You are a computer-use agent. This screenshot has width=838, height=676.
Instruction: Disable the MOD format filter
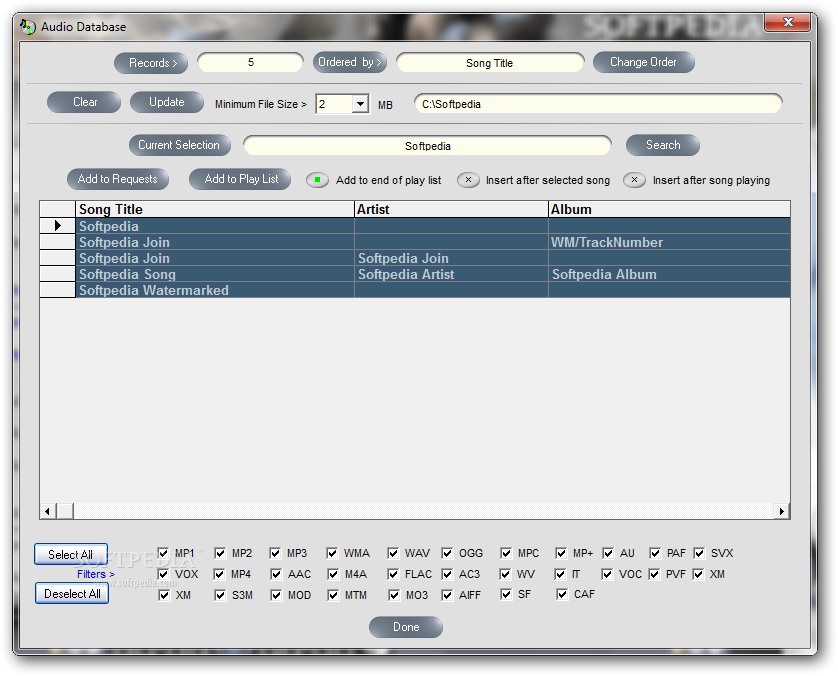point(276,595)
